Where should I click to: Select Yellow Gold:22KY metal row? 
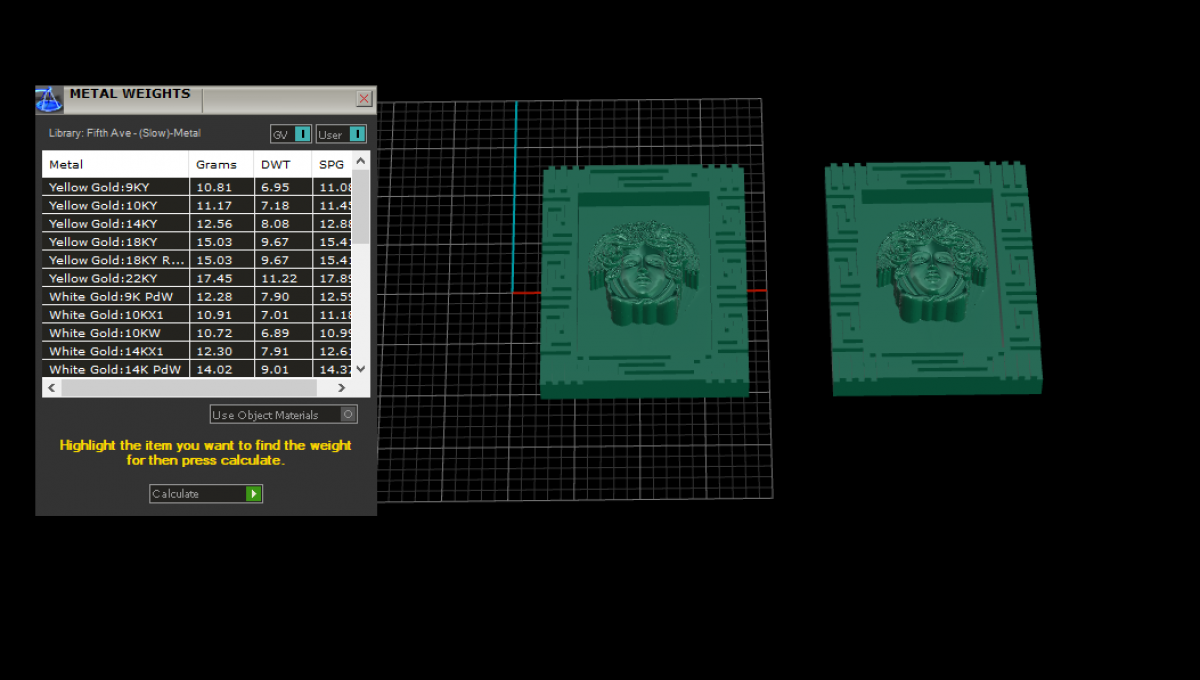coord(115,278)
